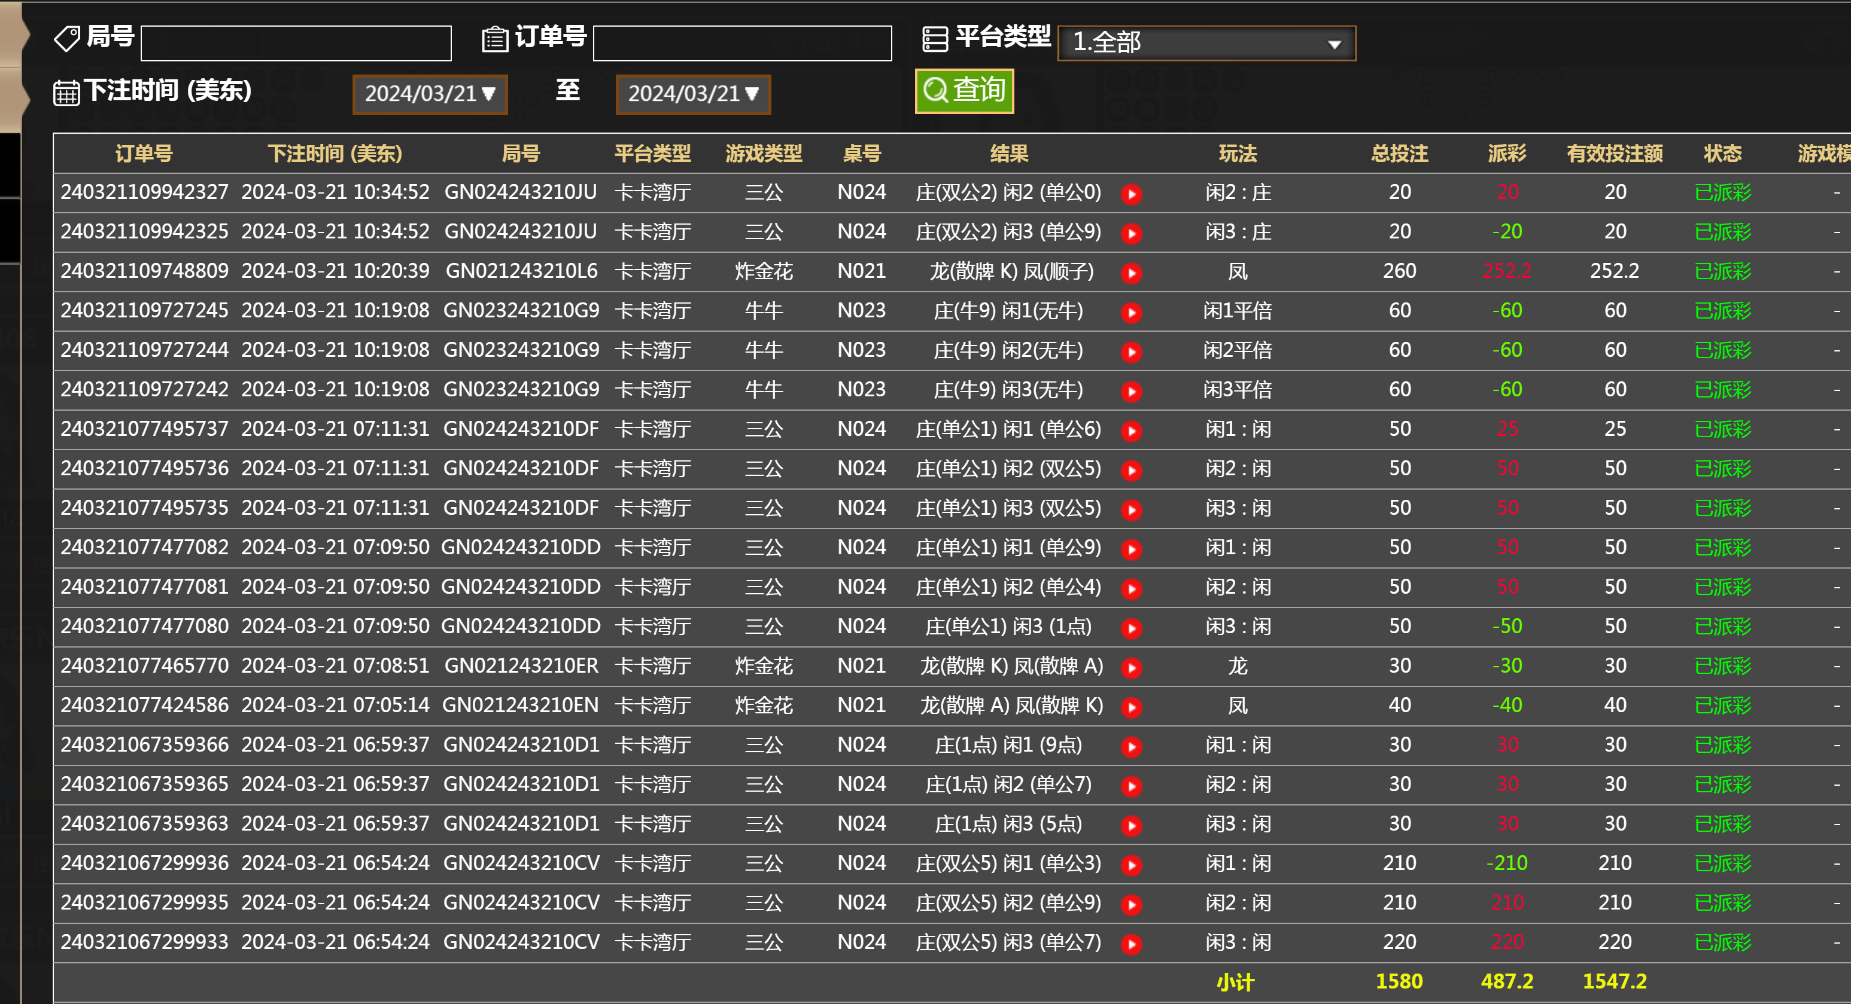
Task: Open replay for order 240321077495737
Action: point(1131,431)
